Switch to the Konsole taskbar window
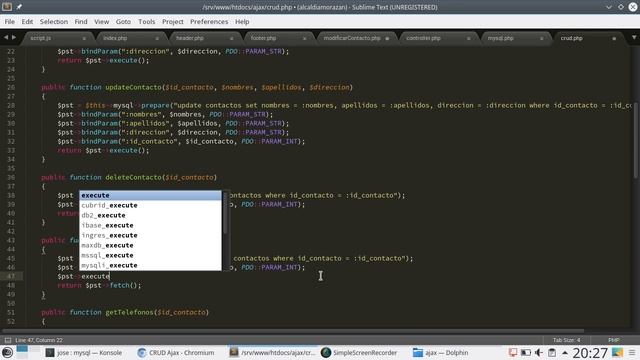The image size is (640, 360). (84, 353)
